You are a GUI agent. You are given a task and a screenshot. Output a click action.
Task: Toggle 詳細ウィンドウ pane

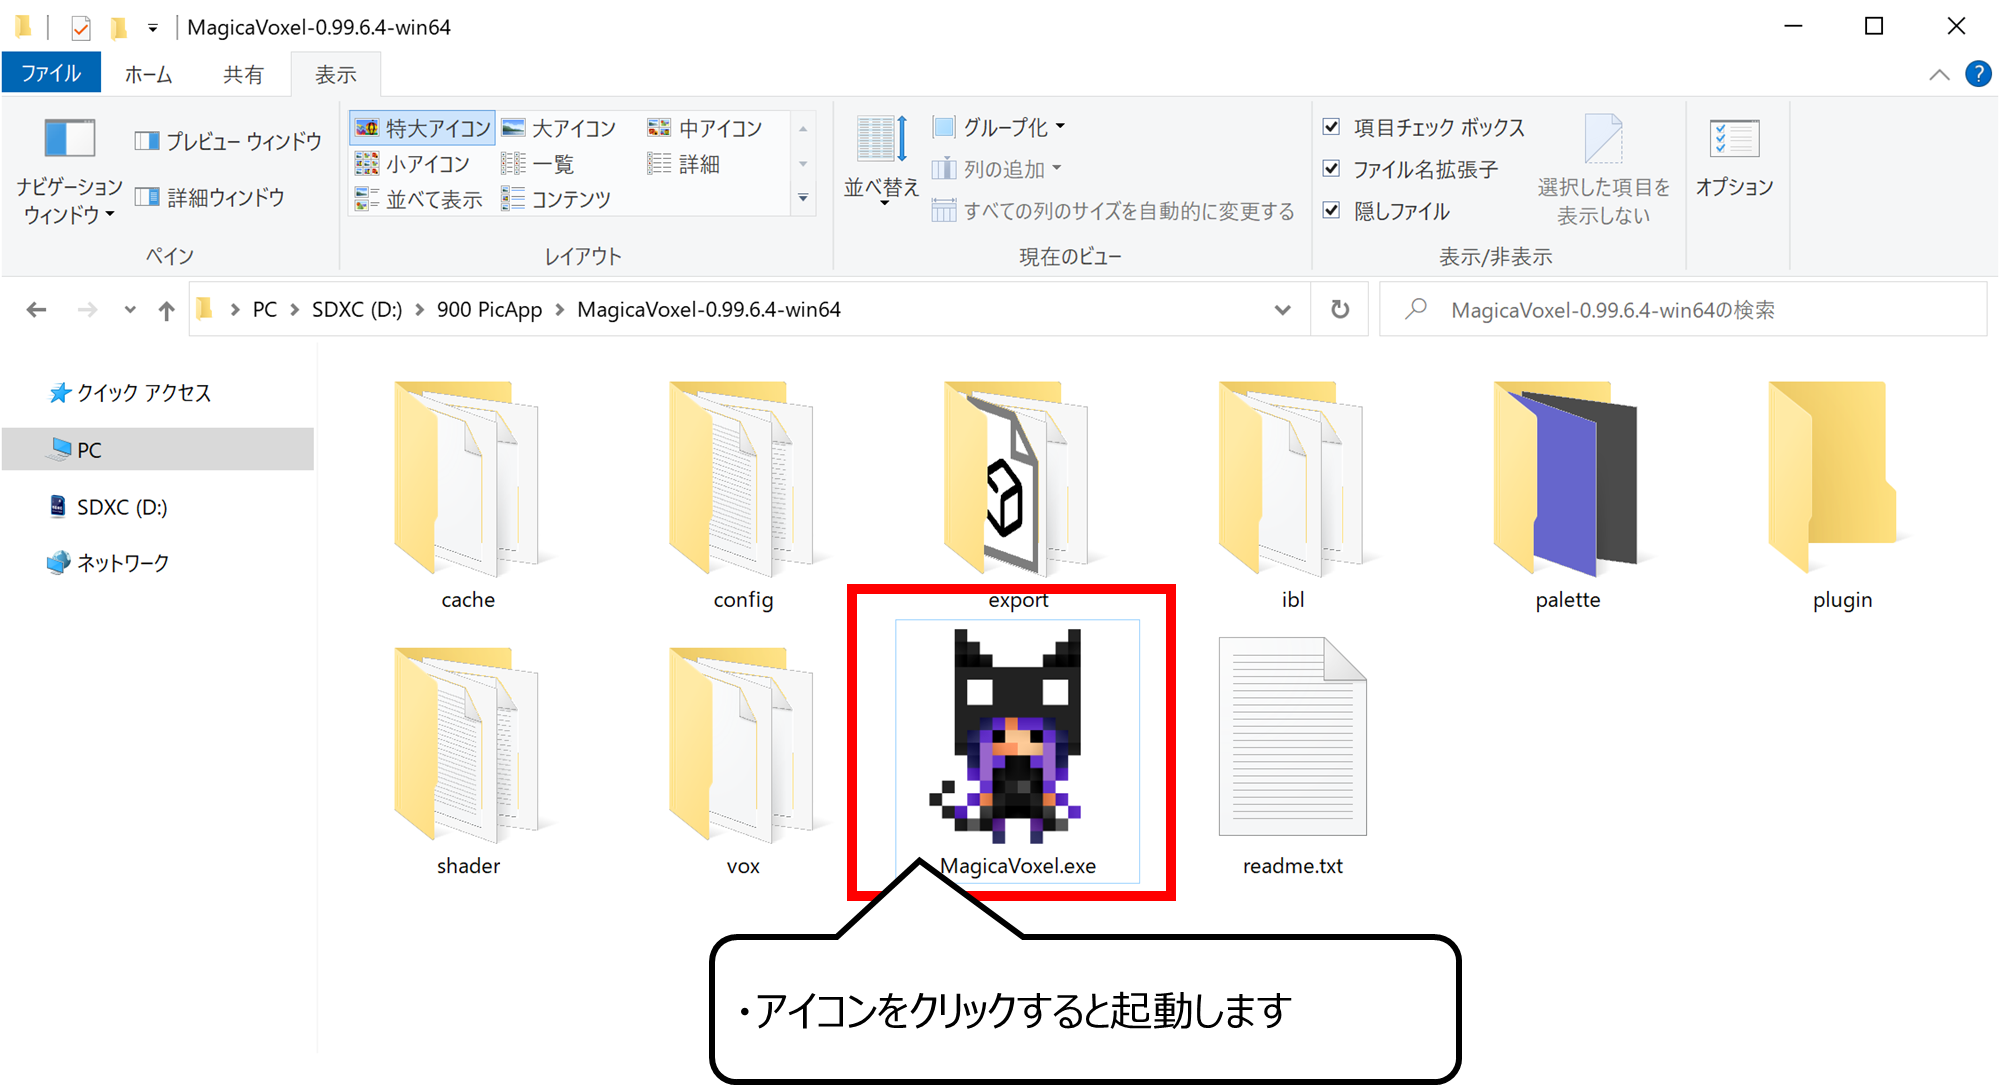click(x=211, y=197)
